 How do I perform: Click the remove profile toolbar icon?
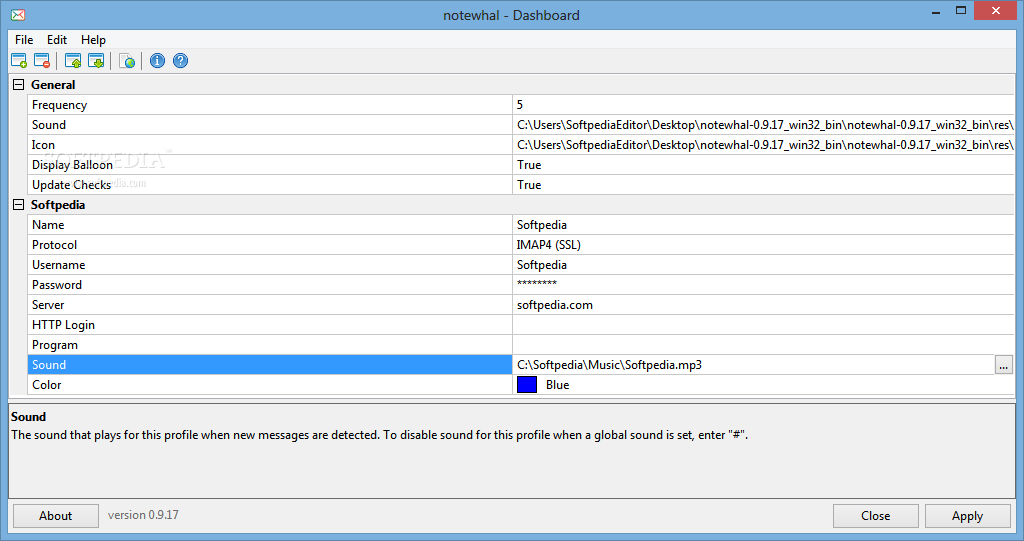pos(42,61)
